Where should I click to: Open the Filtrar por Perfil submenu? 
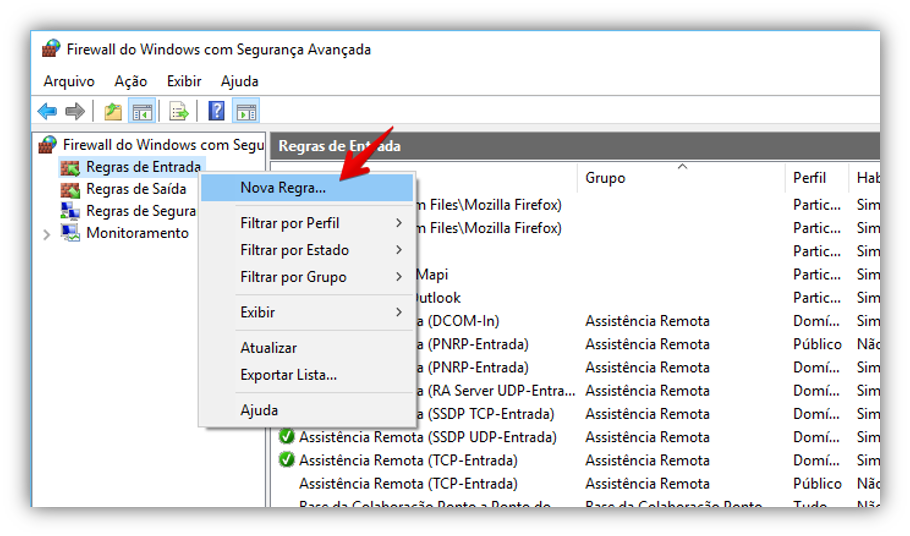coord(290,223)
